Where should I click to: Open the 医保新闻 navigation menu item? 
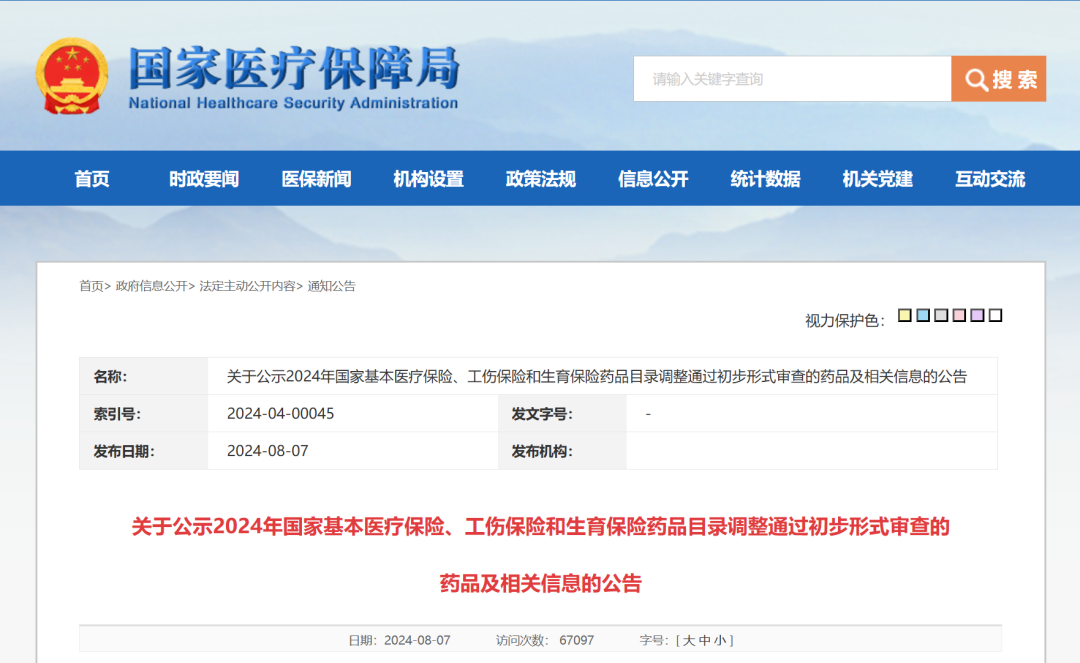click(x=315, y=178)
